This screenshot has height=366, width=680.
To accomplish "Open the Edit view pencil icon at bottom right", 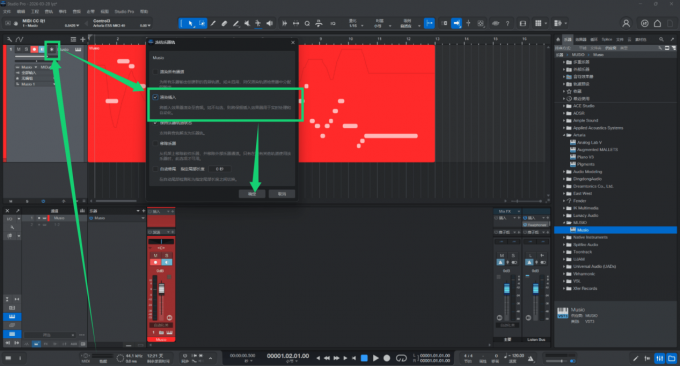I will (x=635, y=358).
